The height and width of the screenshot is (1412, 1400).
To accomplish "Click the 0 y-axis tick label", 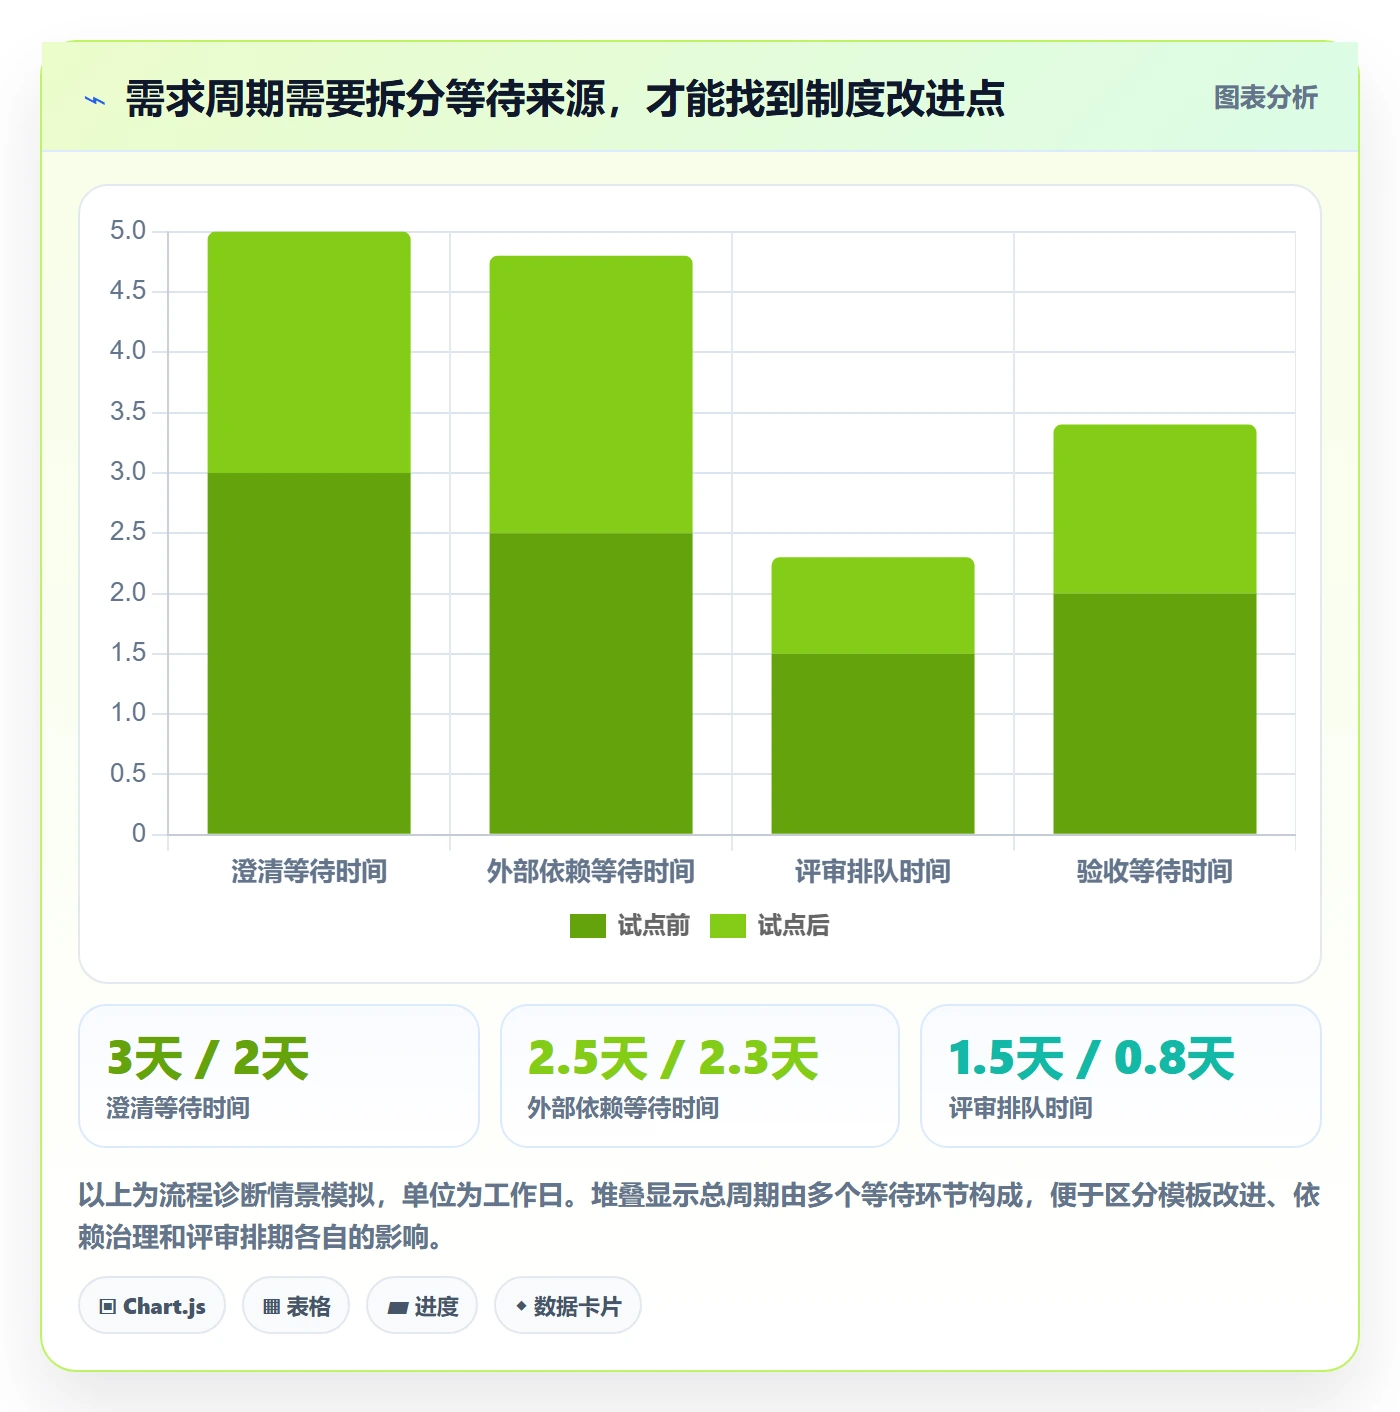I will 139,833.
